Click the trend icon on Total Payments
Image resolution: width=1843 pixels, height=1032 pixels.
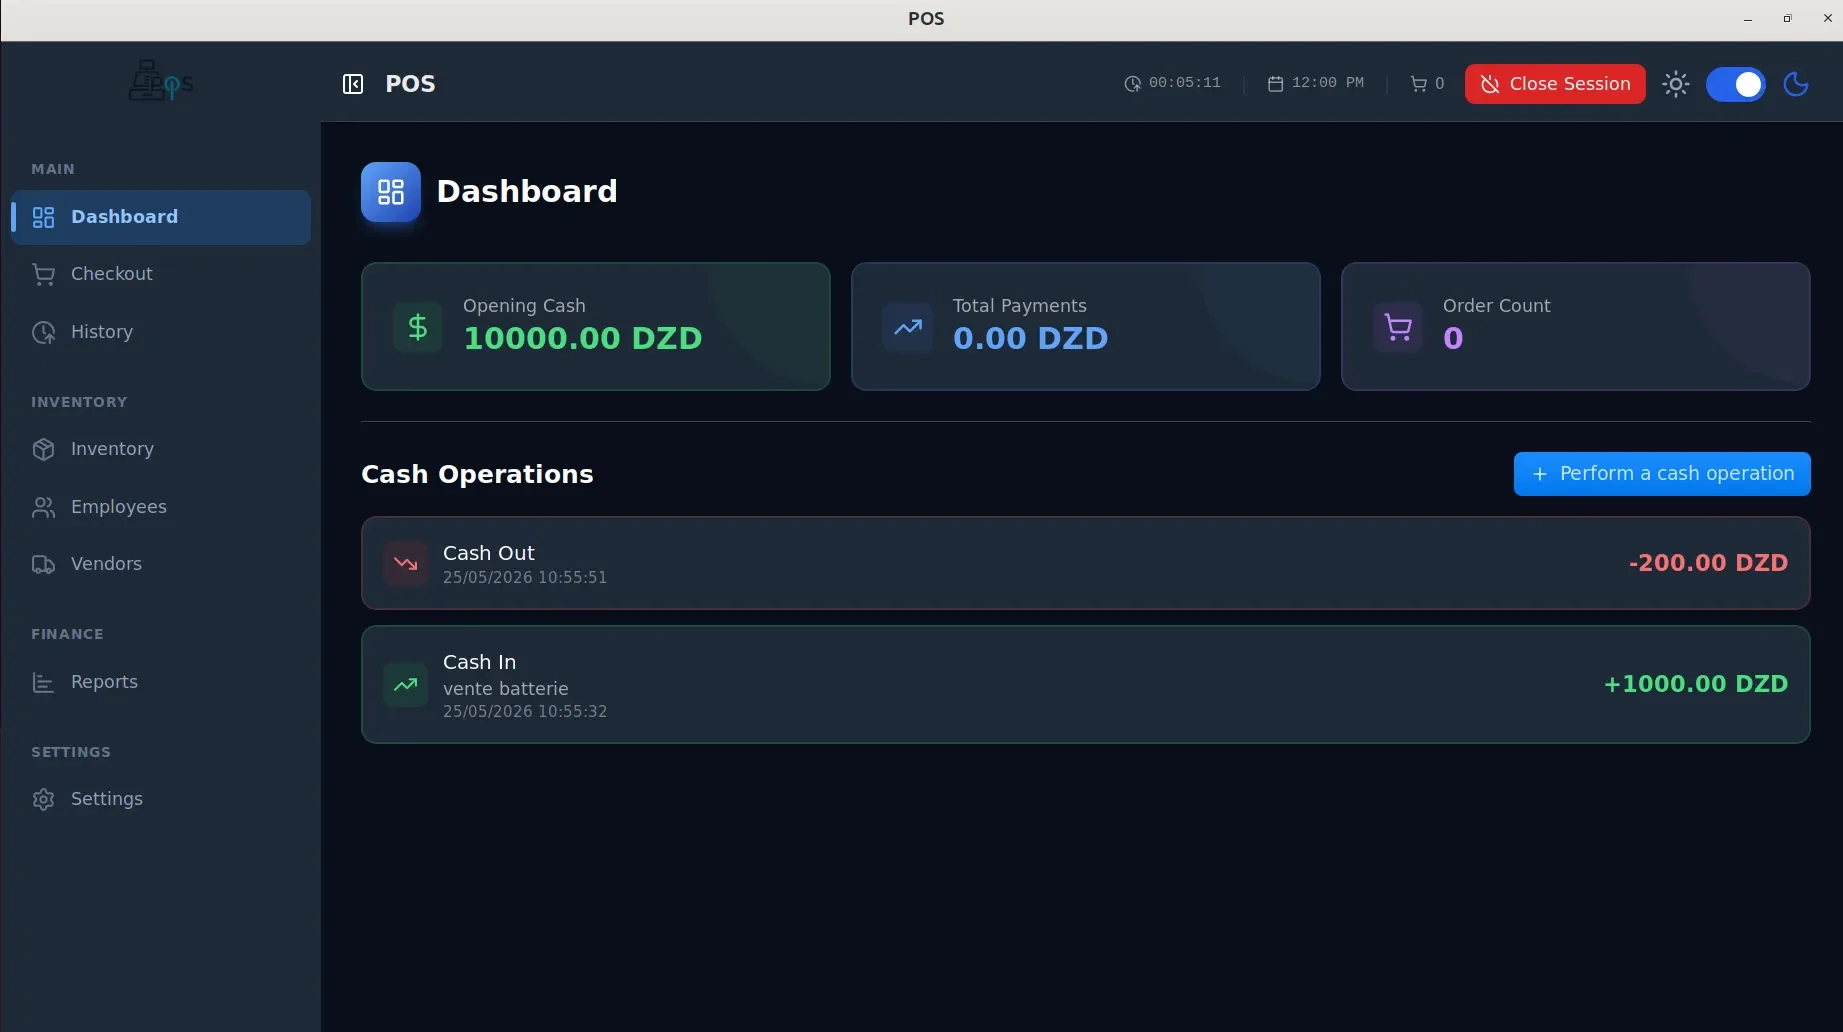pos(908,327)
